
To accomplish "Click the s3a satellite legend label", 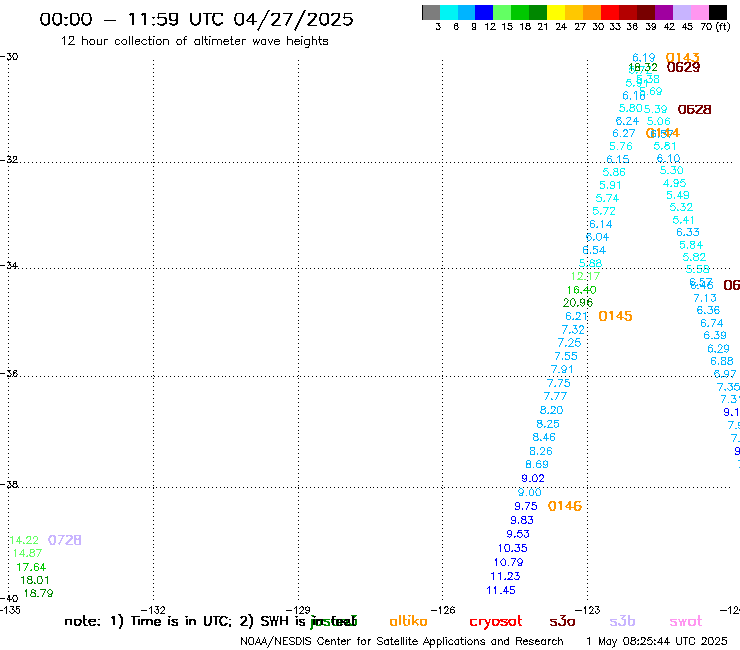I will [562, 621].
